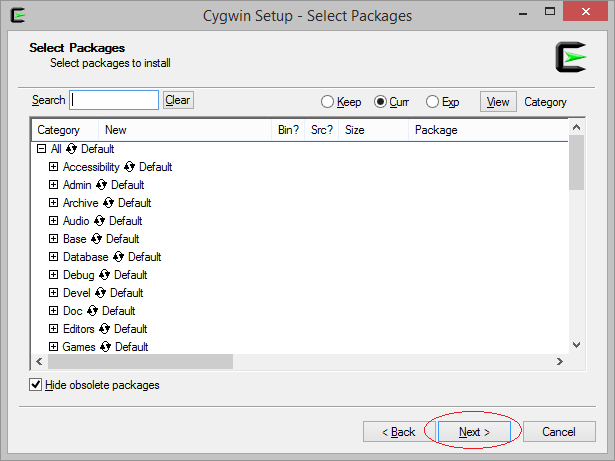
Task: Click the New column header
Action: (x=185, y=130)
